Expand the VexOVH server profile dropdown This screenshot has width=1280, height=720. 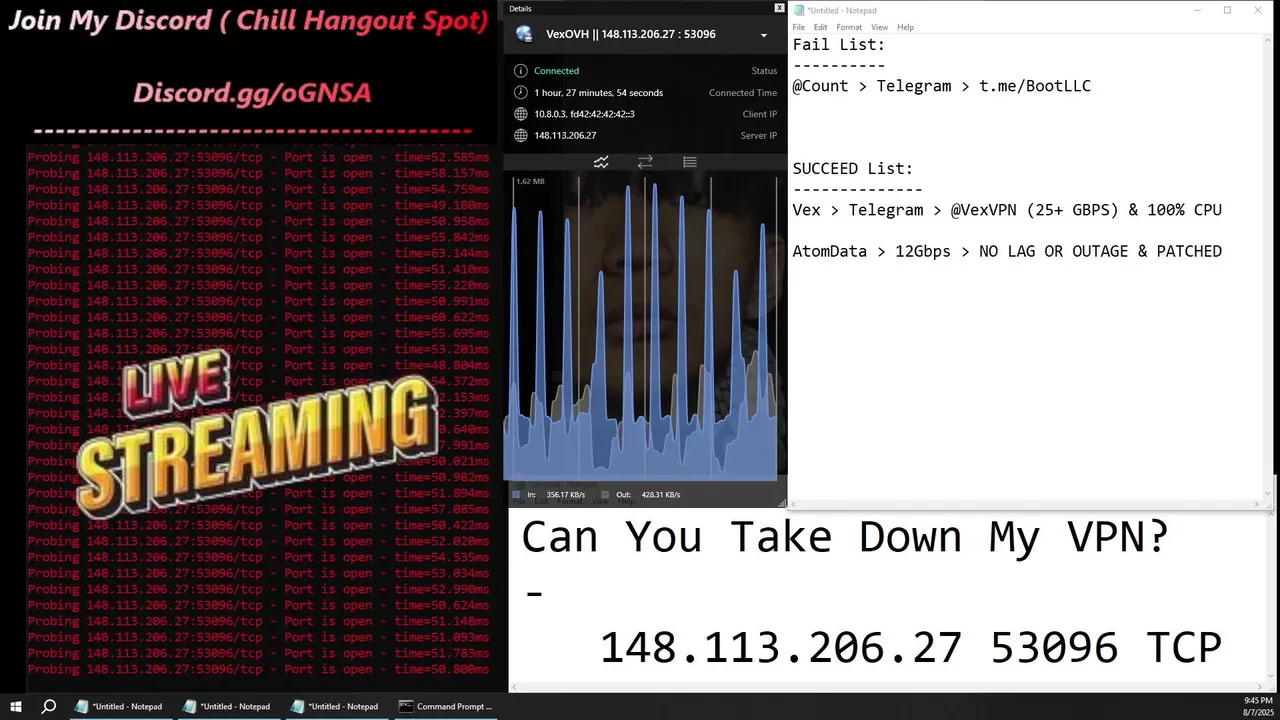(764, 35)
